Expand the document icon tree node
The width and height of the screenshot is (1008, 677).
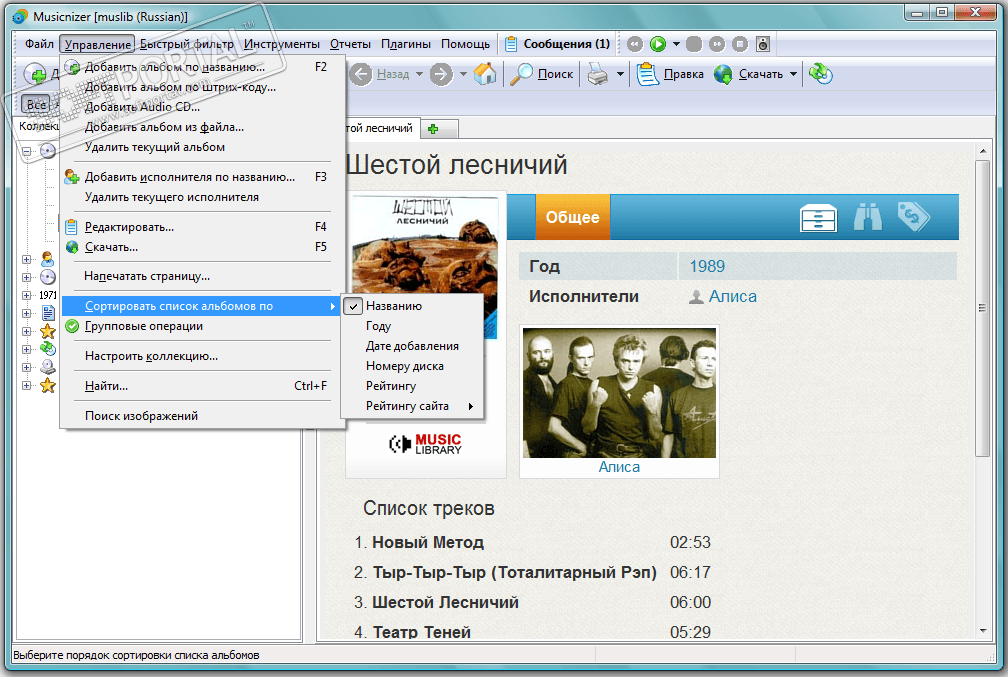(26, 313)
